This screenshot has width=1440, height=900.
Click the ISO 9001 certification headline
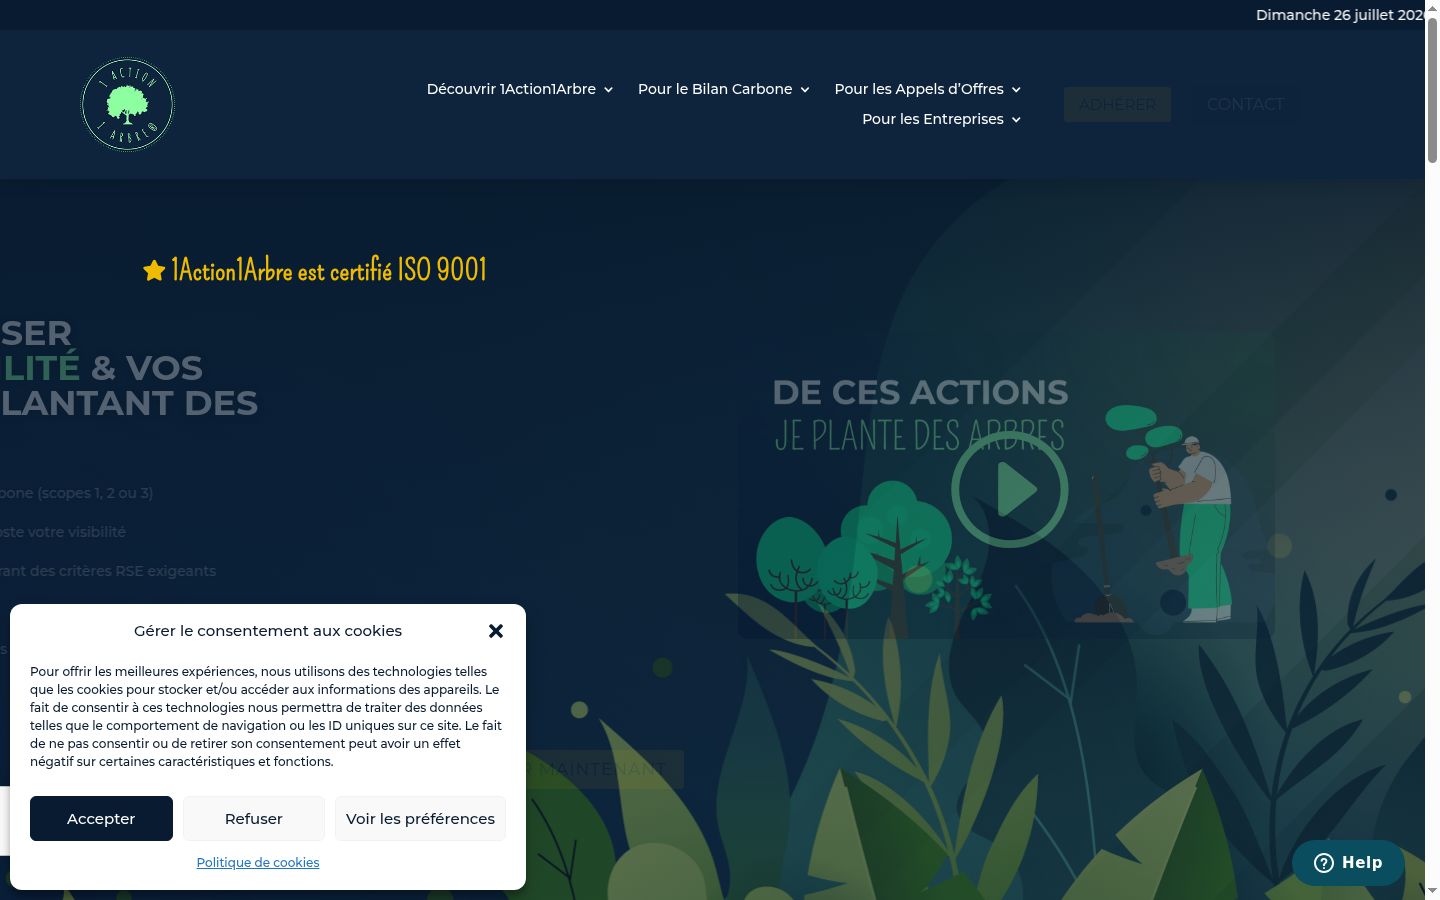[329, 270]
